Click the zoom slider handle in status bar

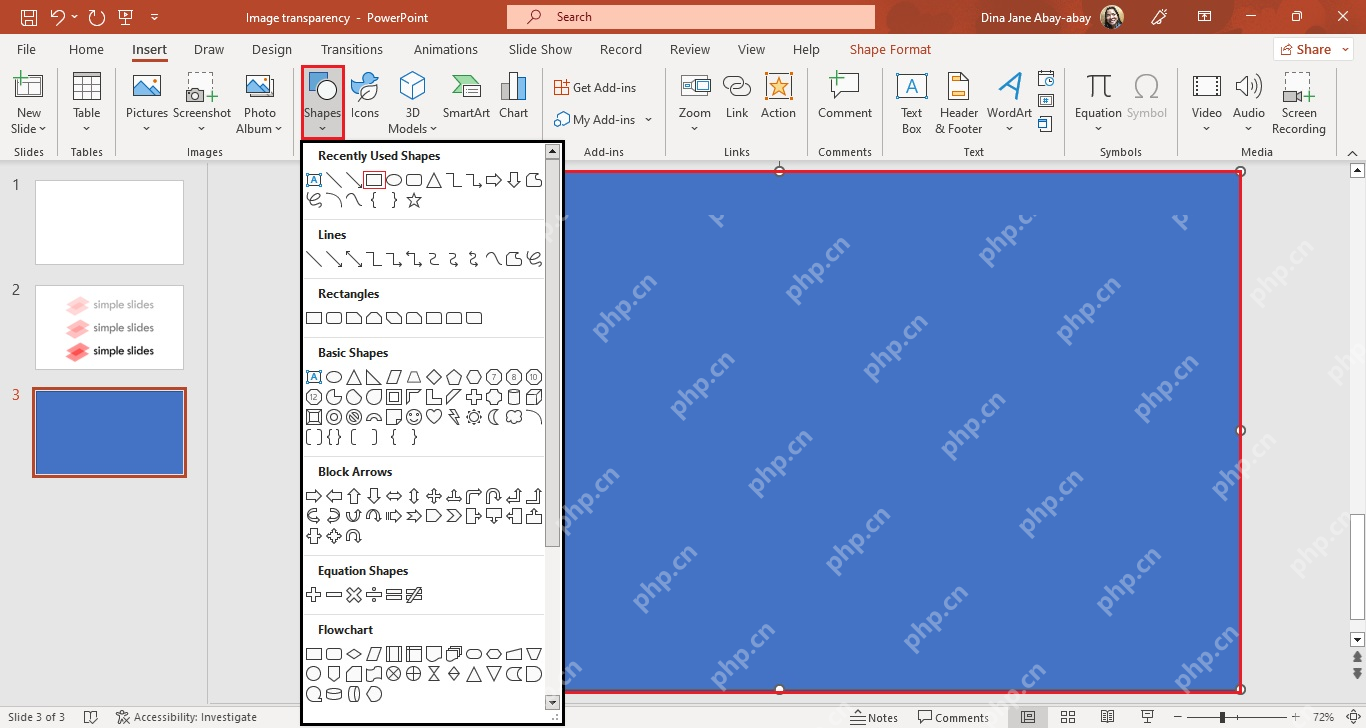coord(1222,717)
